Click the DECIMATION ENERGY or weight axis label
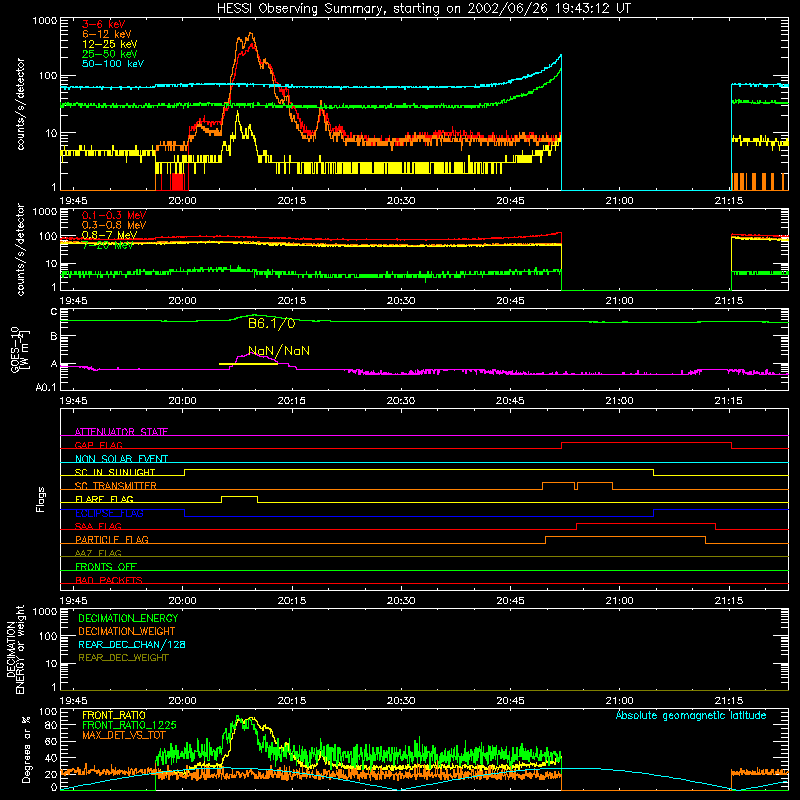This screenshot has width=800, height=800. [15, 649]
